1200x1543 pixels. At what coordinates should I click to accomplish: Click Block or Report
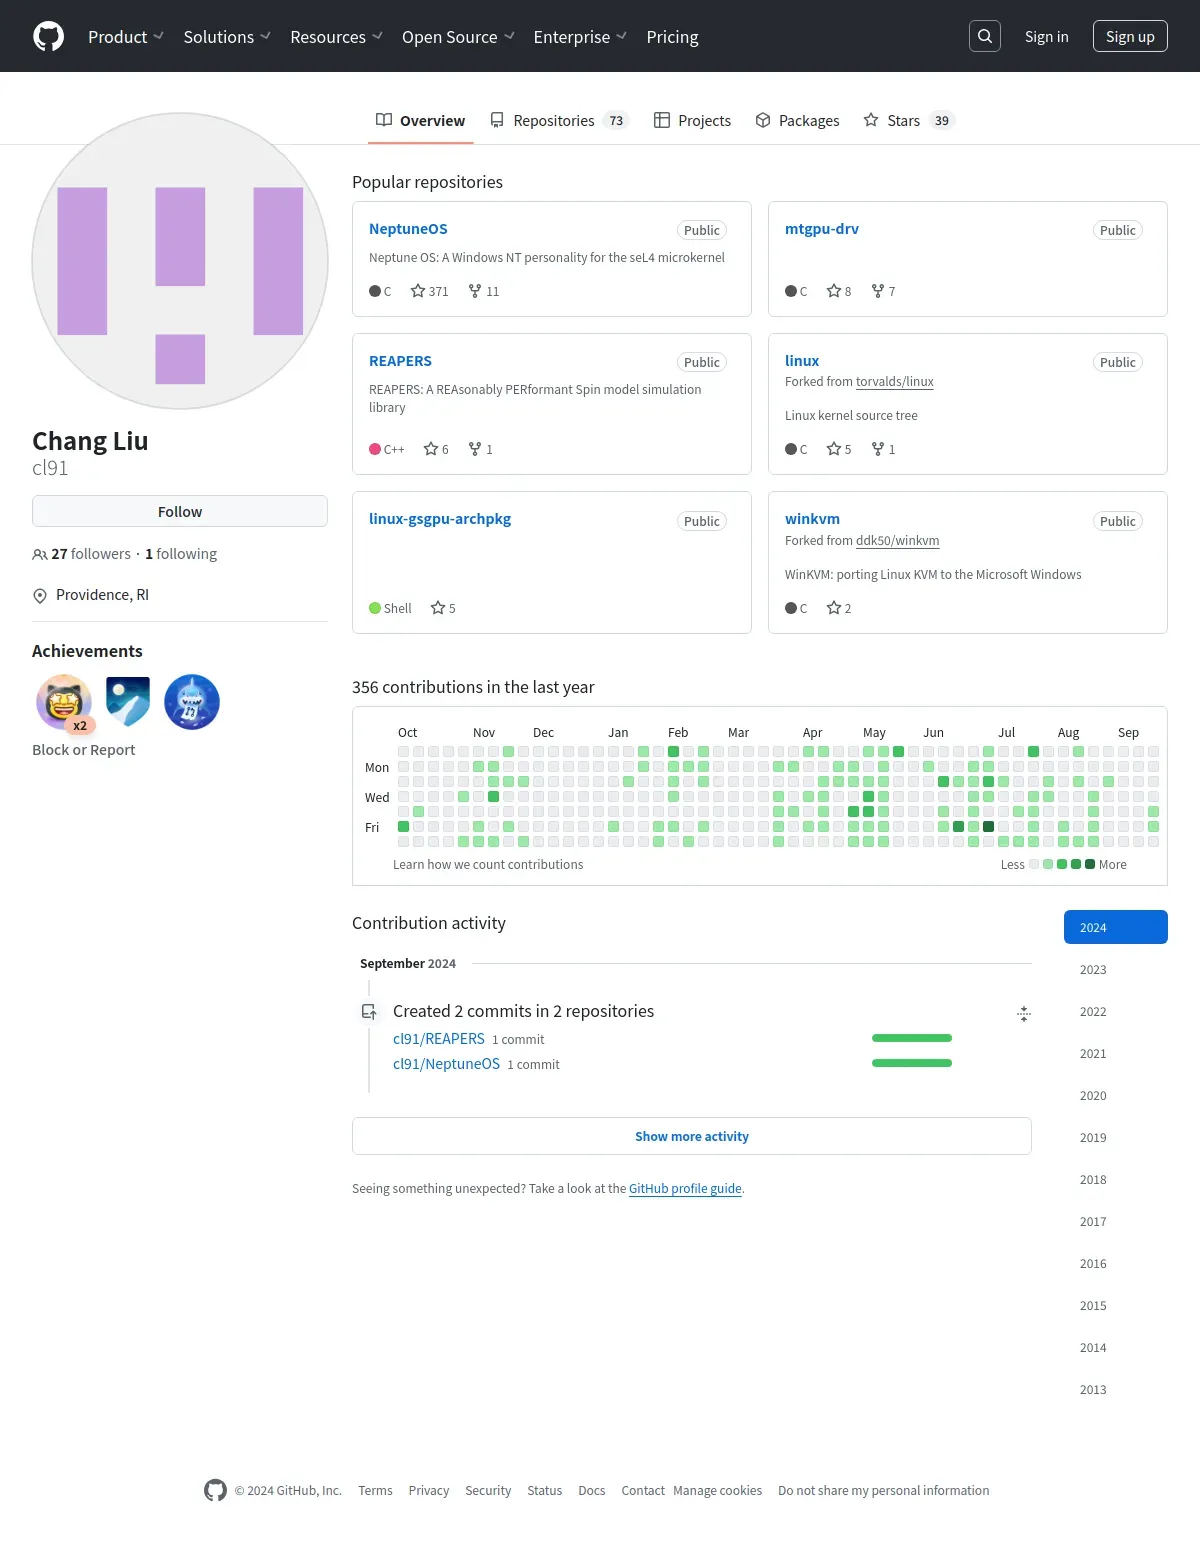83,750
